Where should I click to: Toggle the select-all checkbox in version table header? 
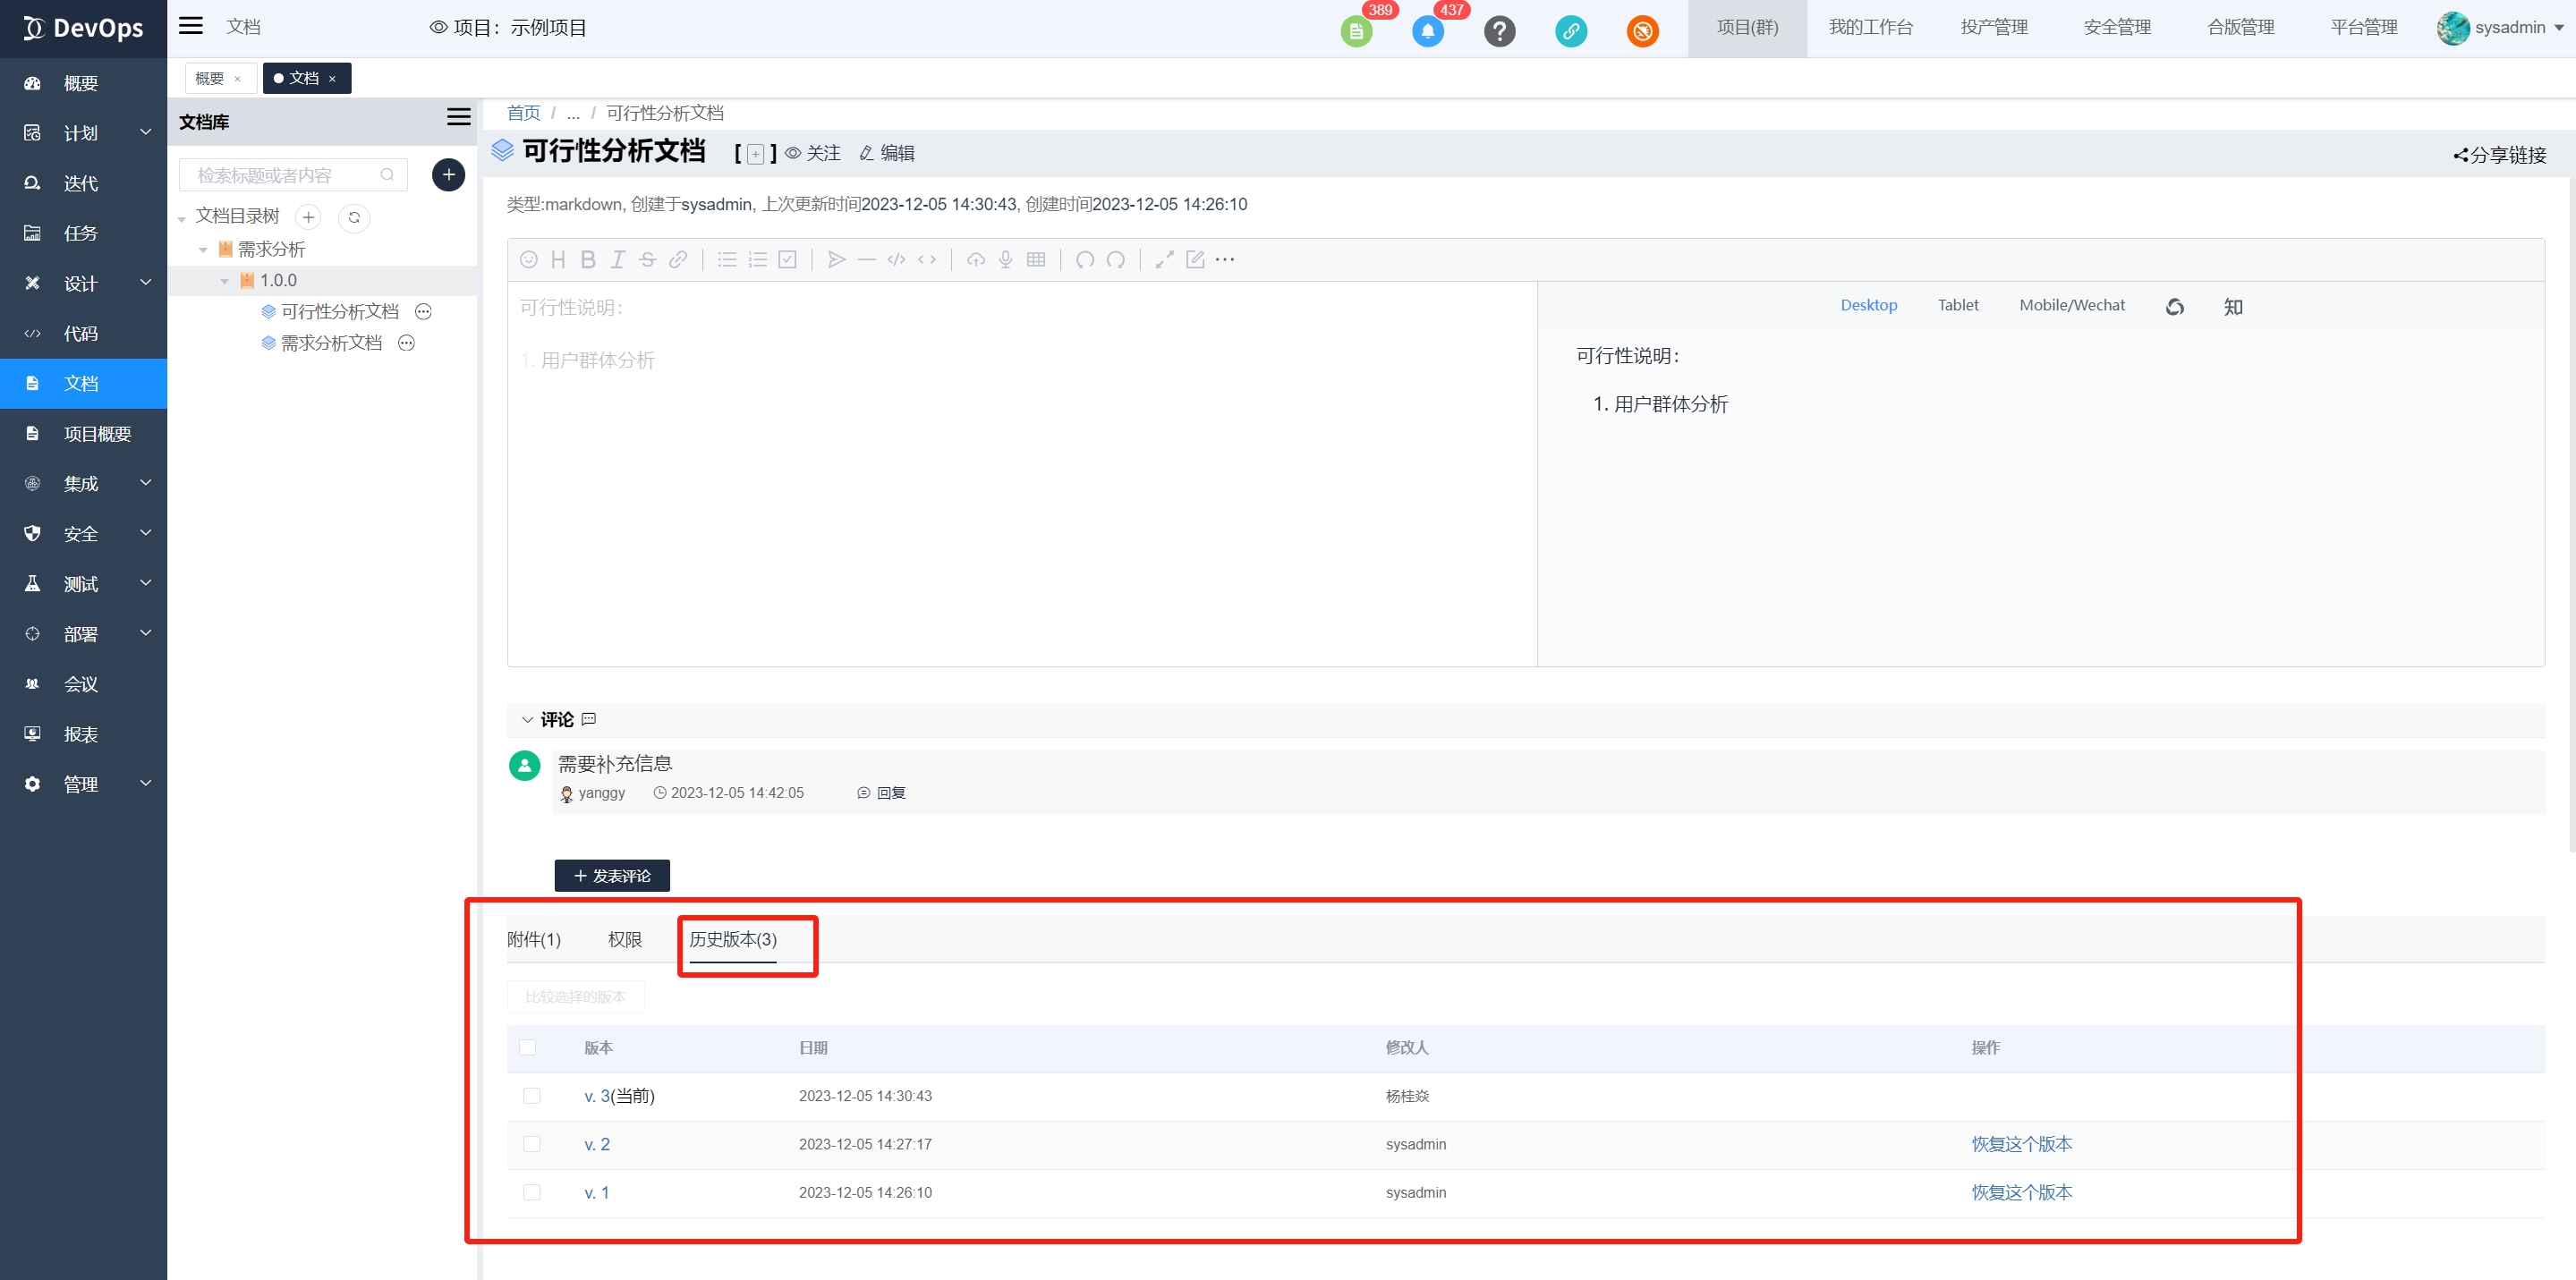click(527, 1047)
